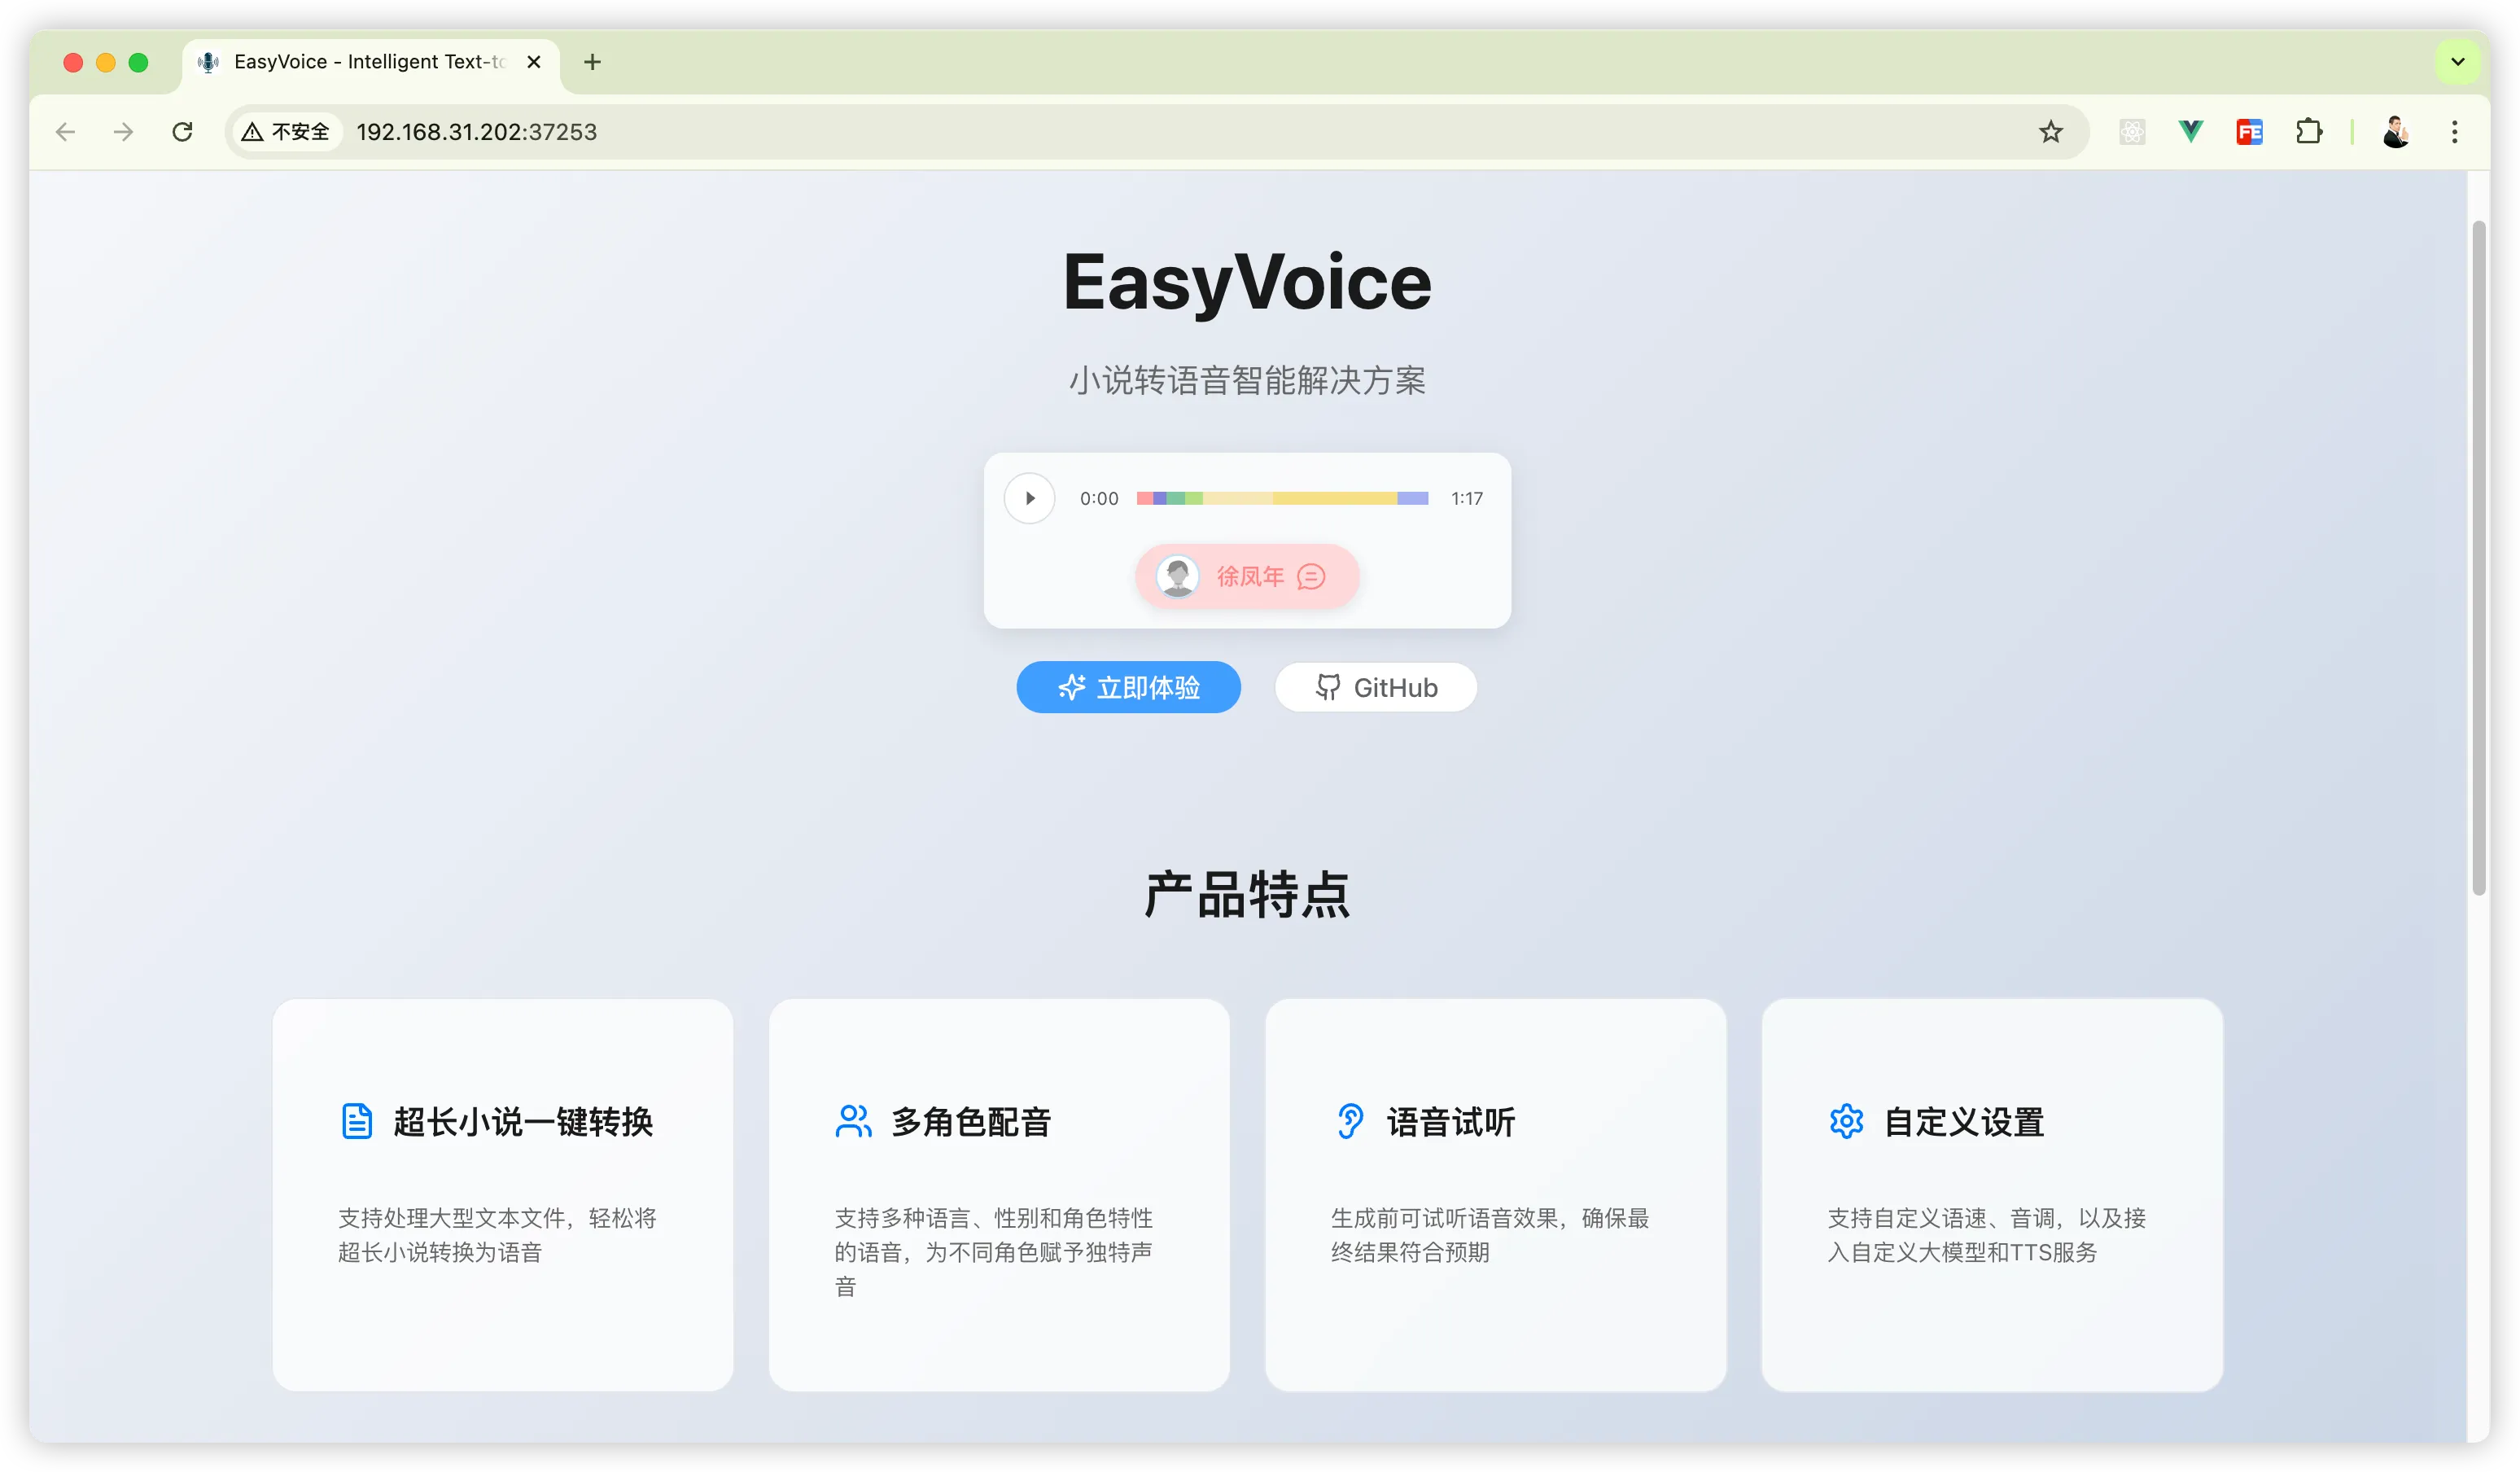Select the EasyVoice browser tab
Image resolution: width=2520 pixels, height=1472 pixels.
pos(370,62)
